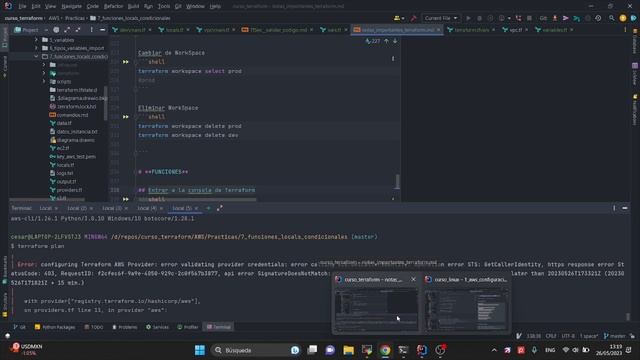Open File Explorer from taskbar
640x360 pixels.
click(348, 350)
